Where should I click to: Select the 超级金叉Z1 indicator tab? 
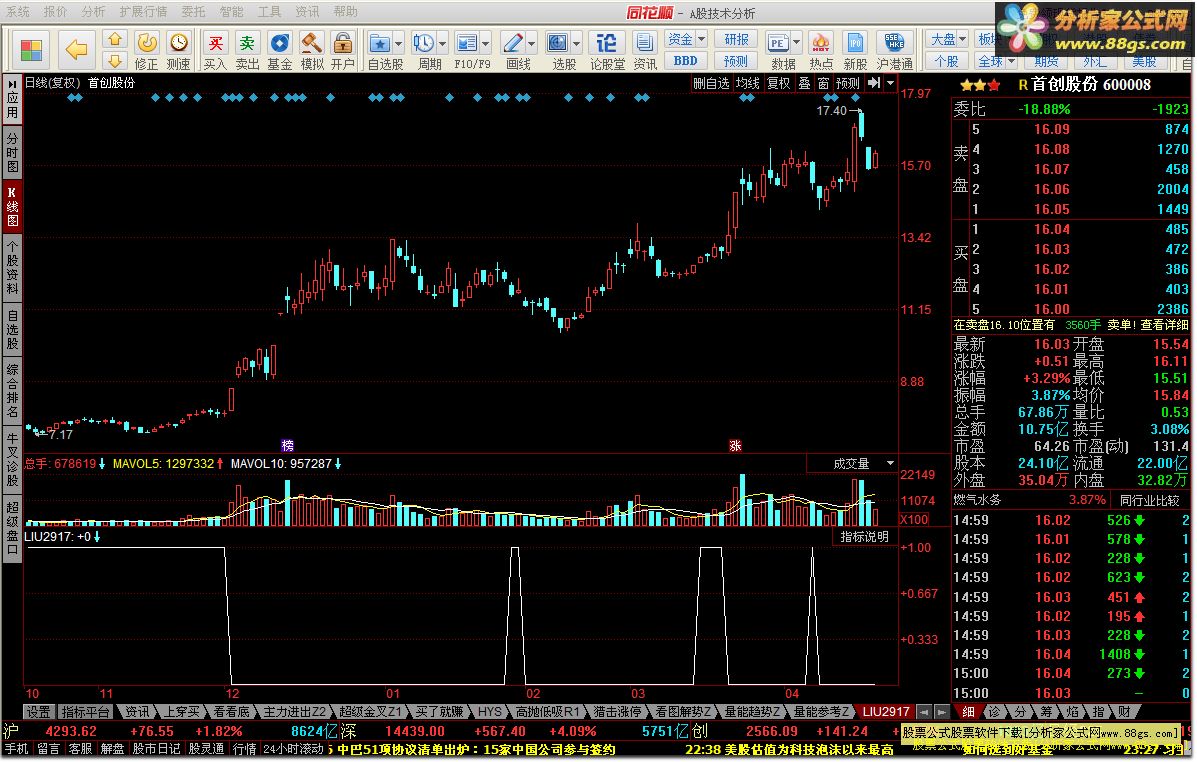coord(369,712)
